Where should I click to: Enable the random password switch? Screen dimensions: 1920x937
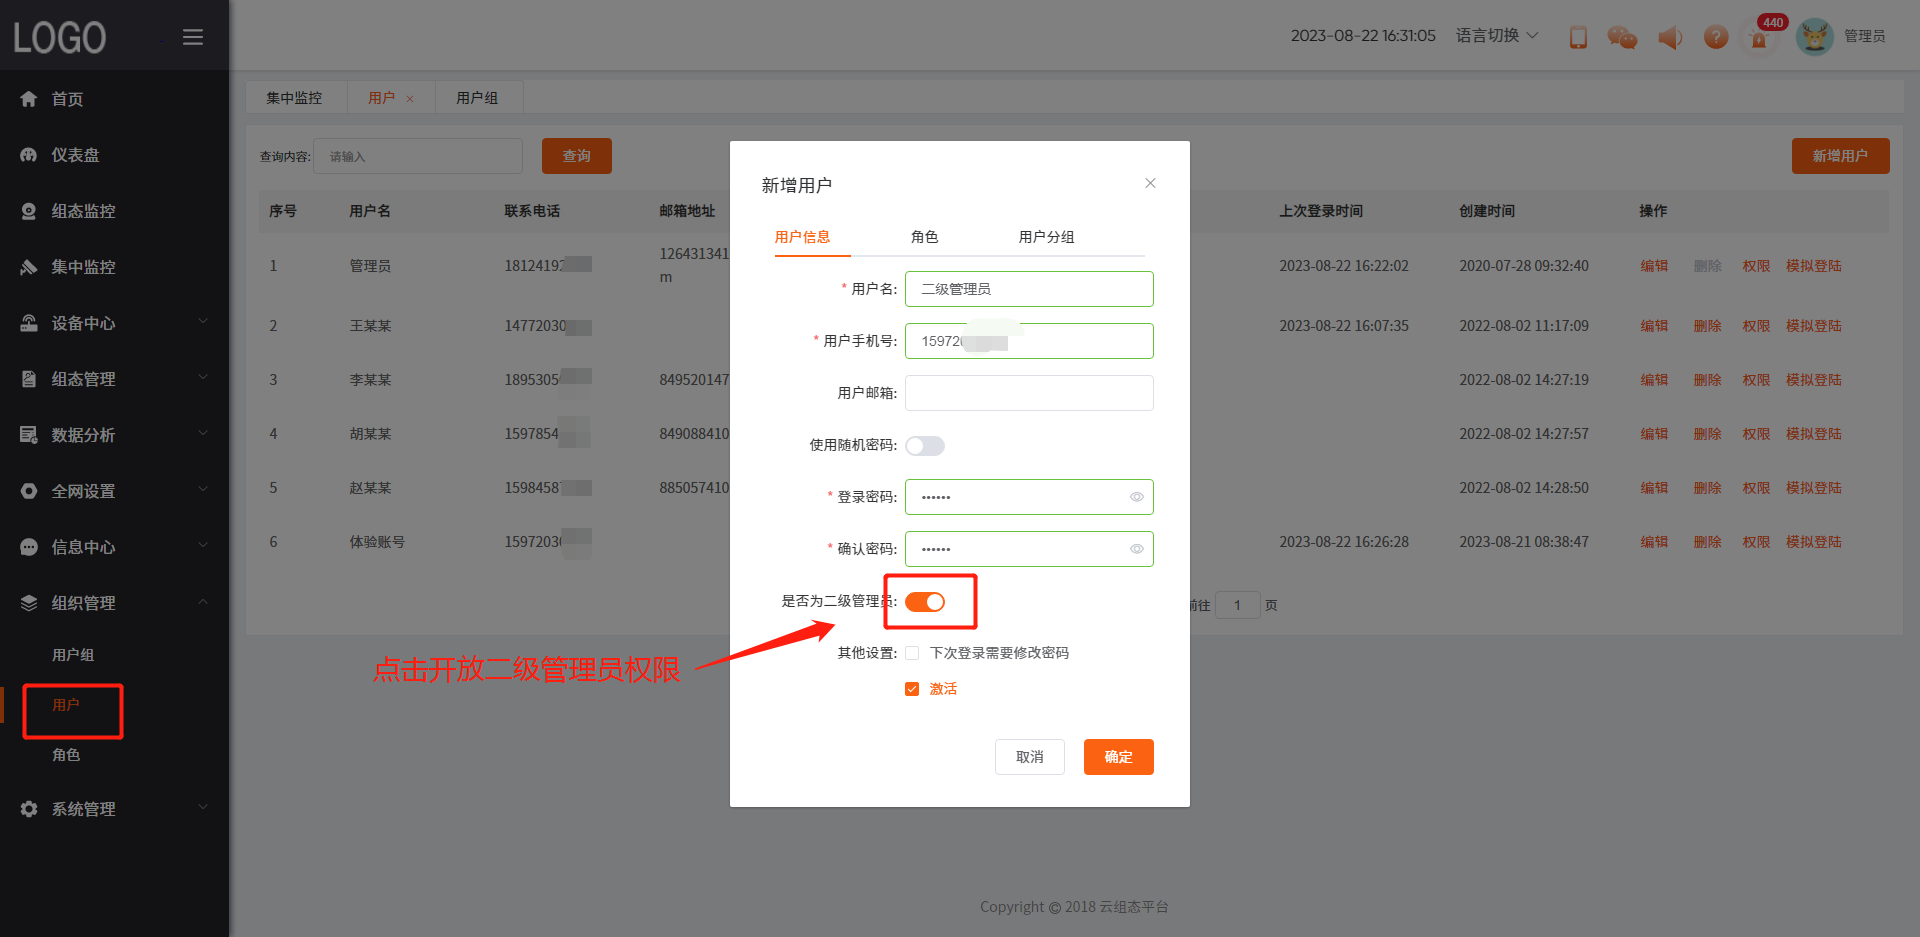coord(925,446)
